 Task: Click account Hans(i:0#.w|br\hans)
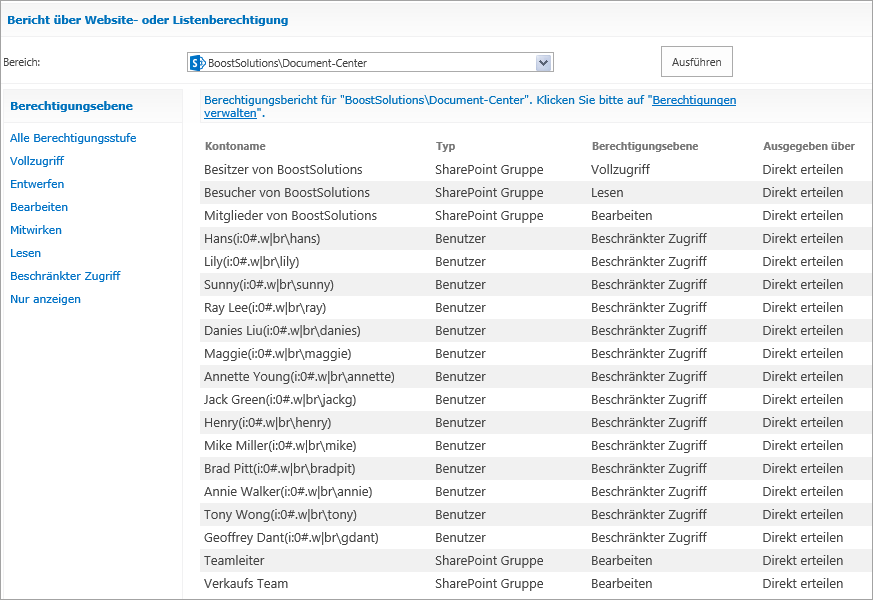pos(262,239)
